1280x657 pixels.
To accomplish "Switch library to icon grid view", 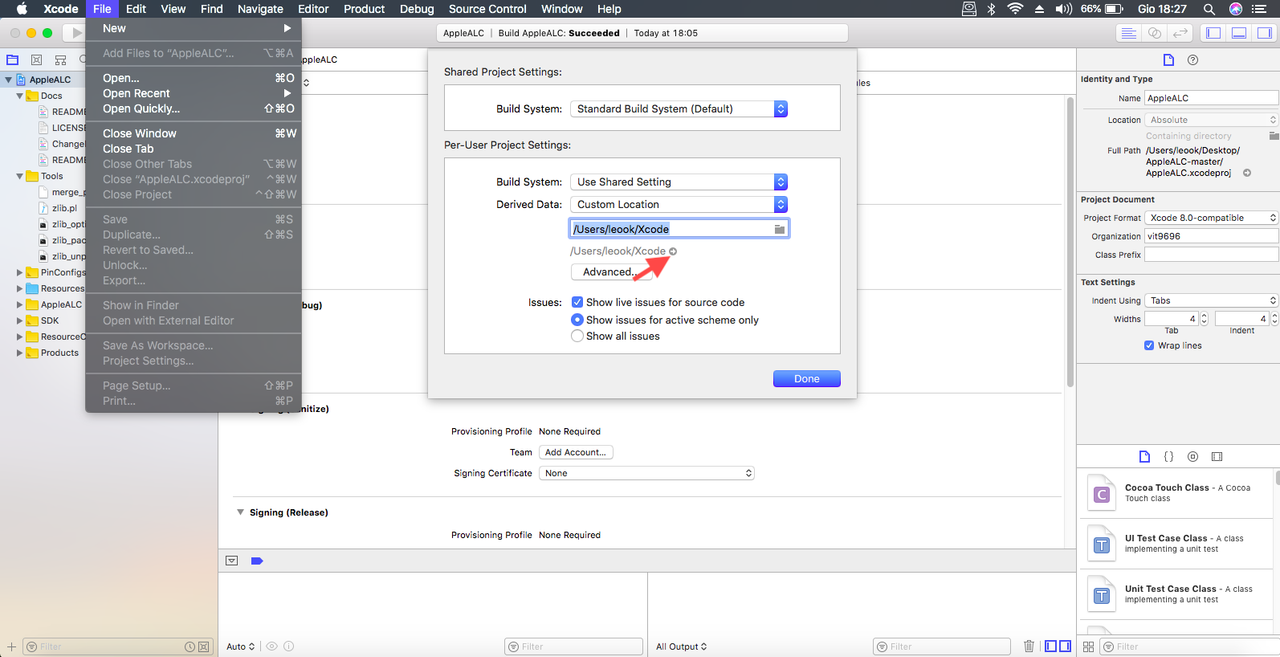I will [x=1090, y=646].
